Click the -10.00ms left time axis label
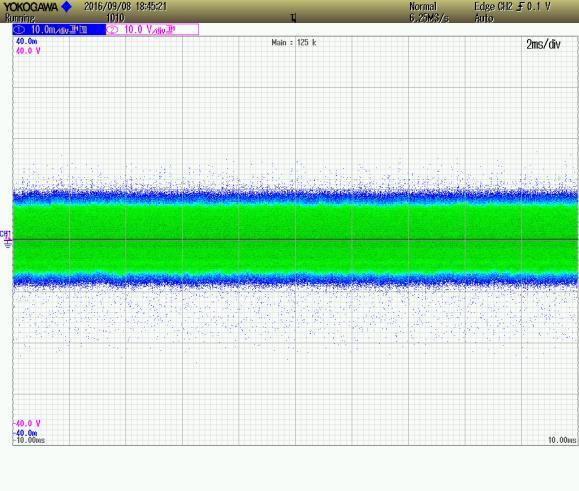This screenshot has height=491, width=579. coord(29,440)
